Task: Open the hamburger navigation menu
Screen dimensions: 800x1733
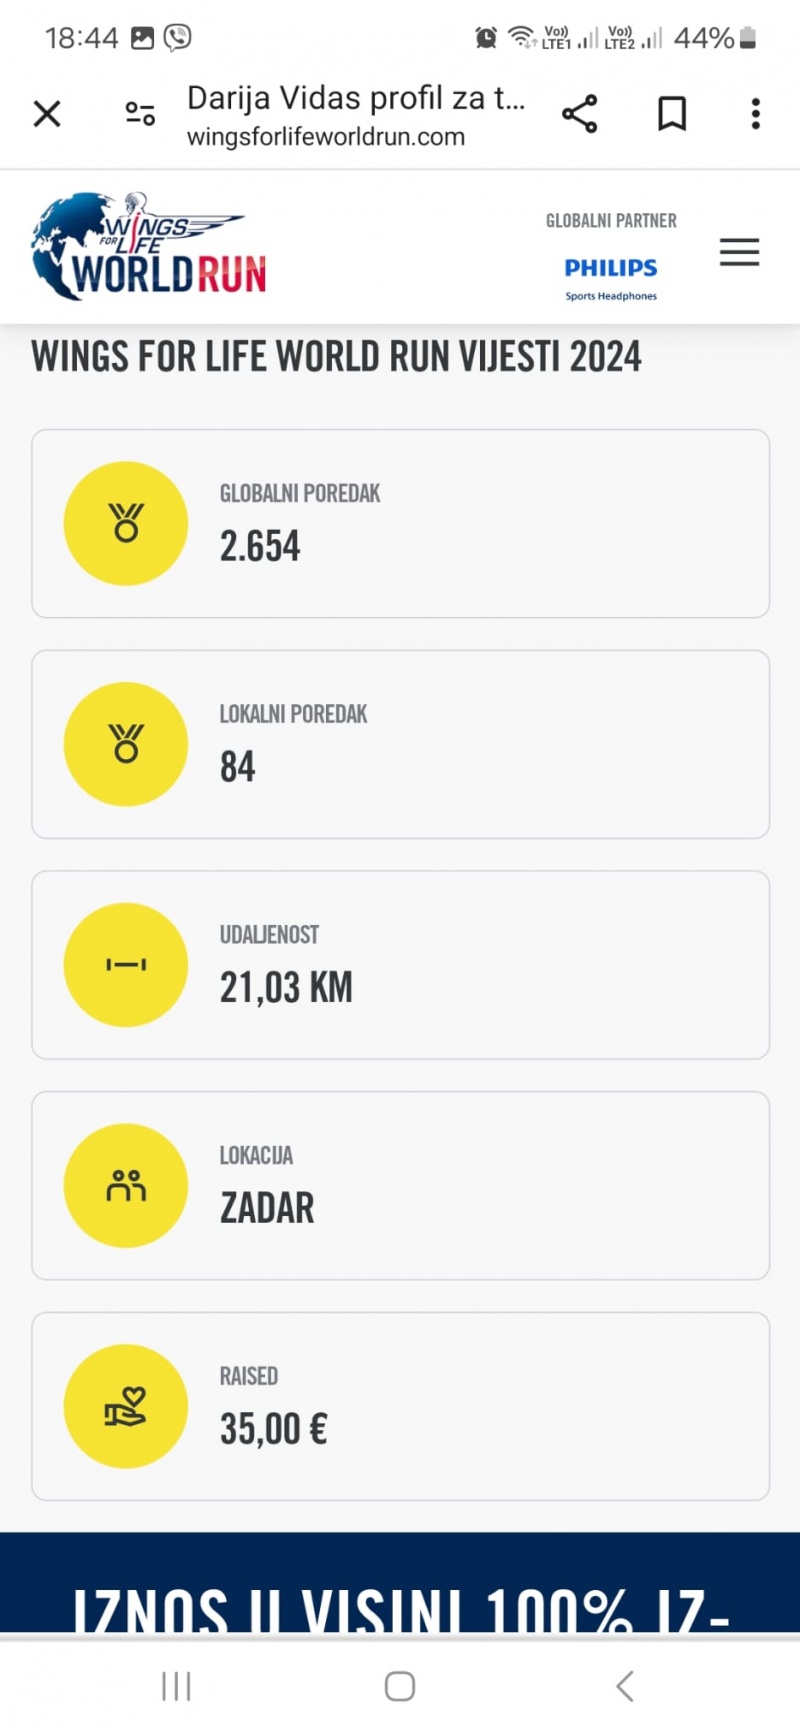Action: (x=739, y=252)
